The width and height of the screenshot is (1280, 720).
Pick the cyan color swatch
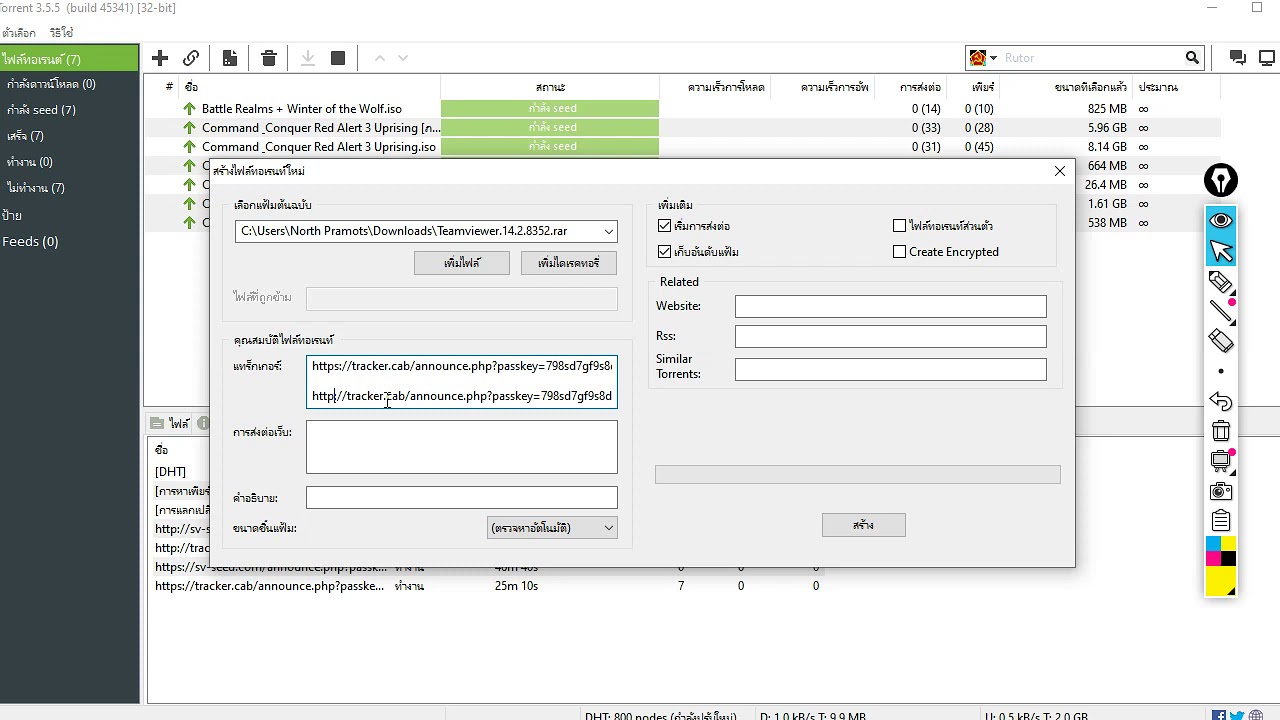[x=1214, y=544]
